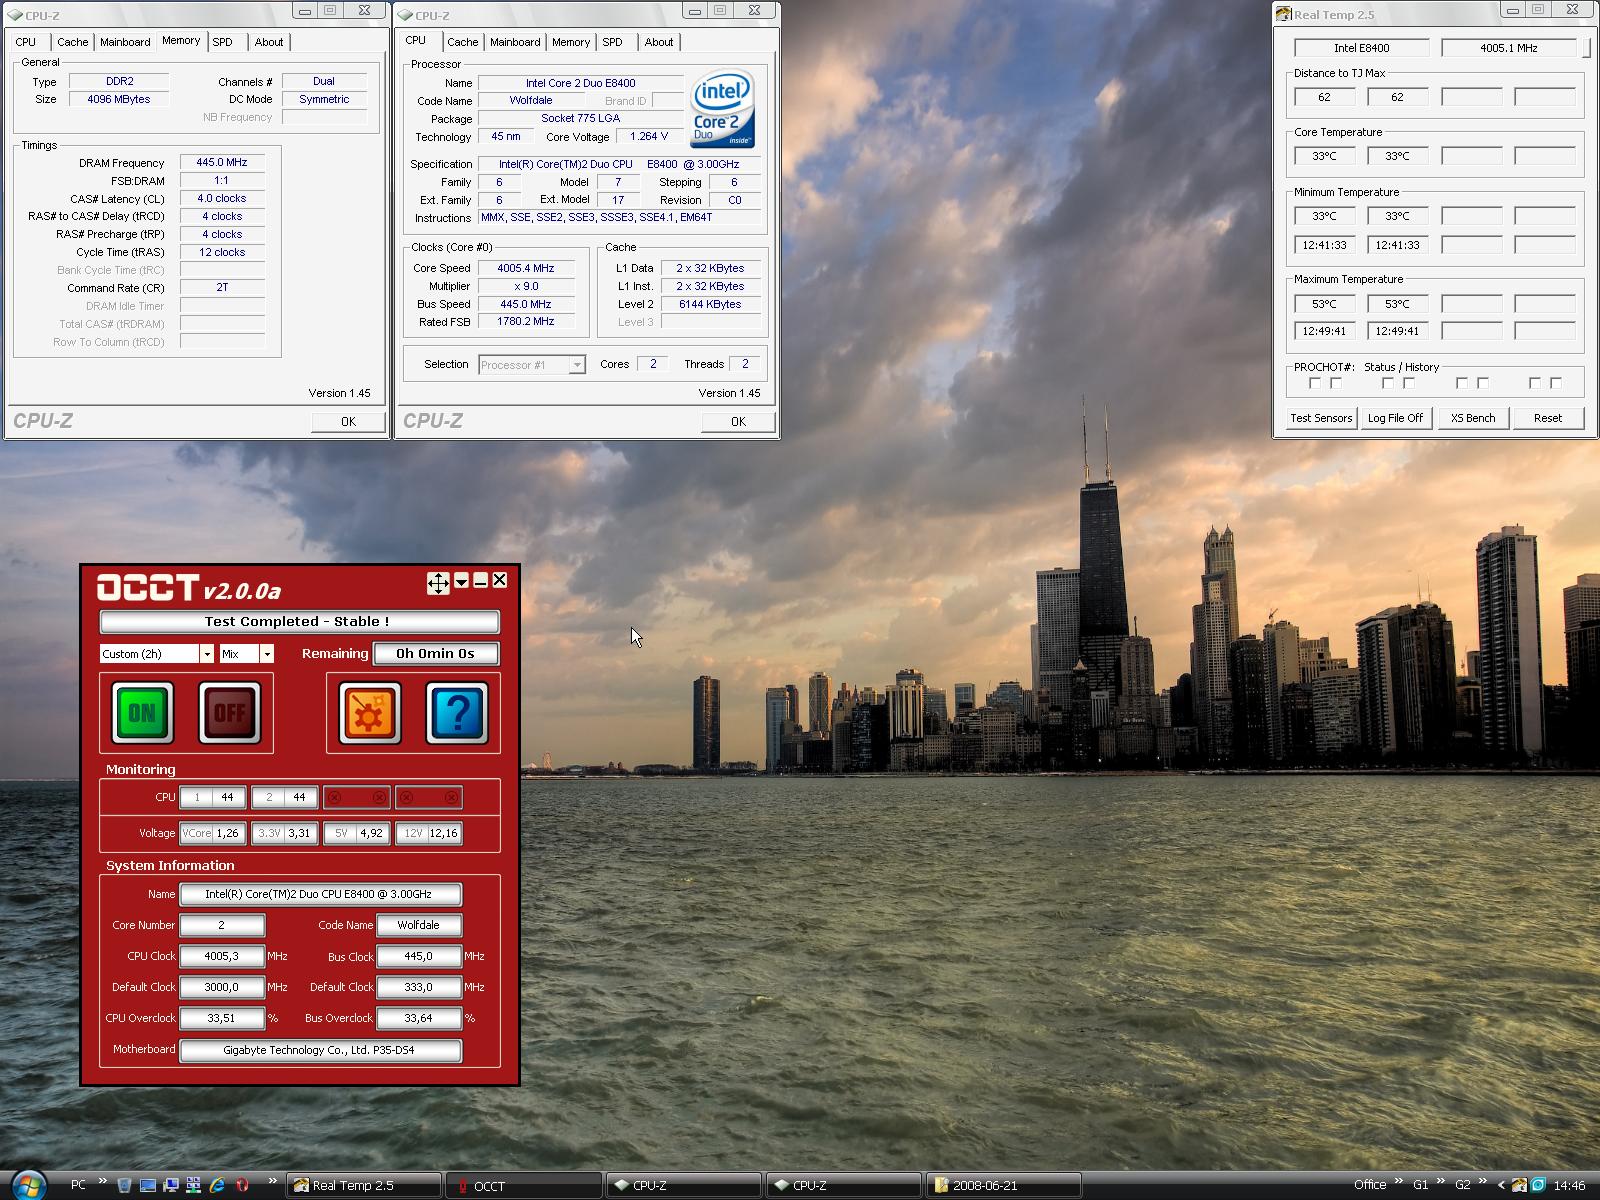Expand PC toolbar chevron in taskbar
The height and width of the screenshot is (1200, 1600).
(102, 1182)
